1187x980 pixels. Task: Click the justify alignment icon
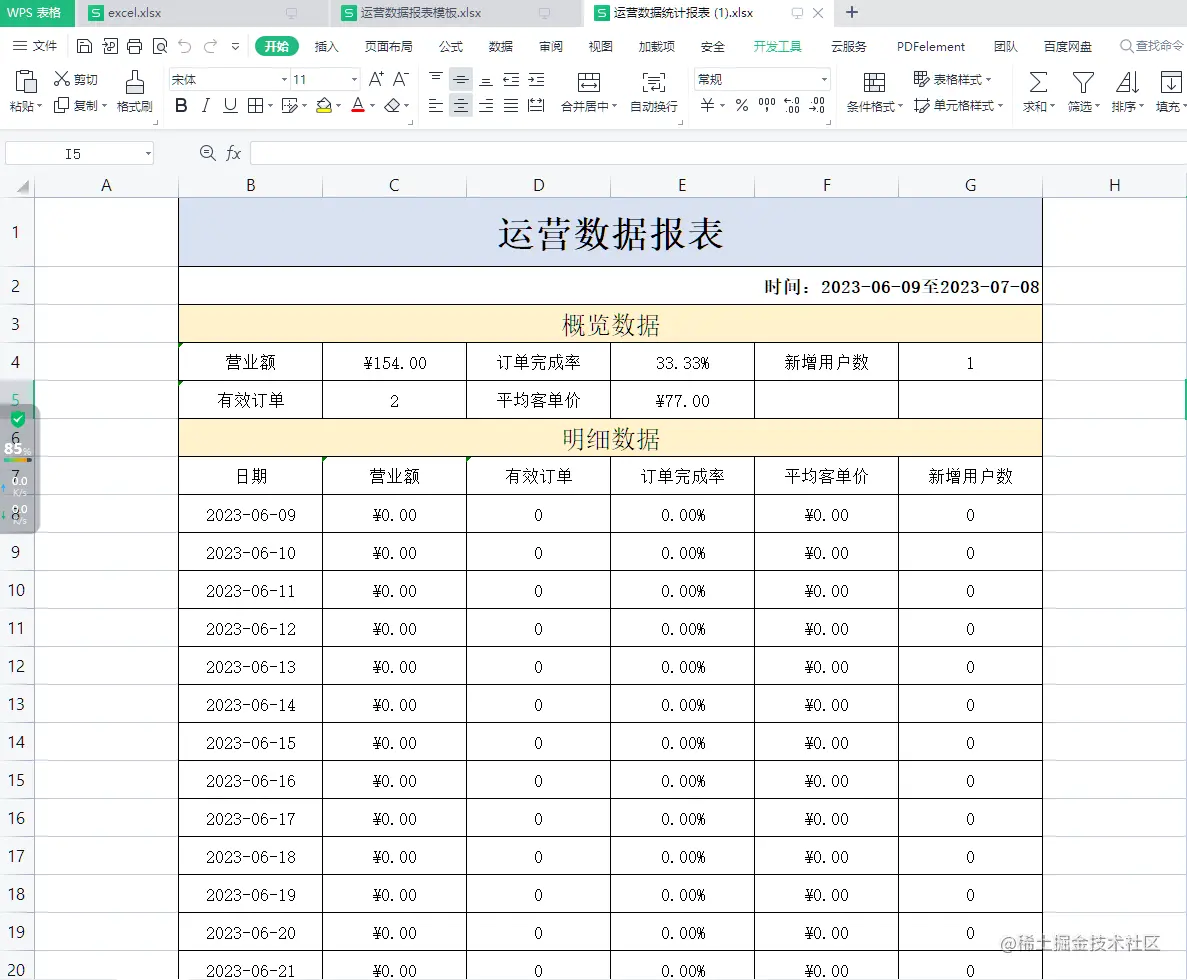511,105
